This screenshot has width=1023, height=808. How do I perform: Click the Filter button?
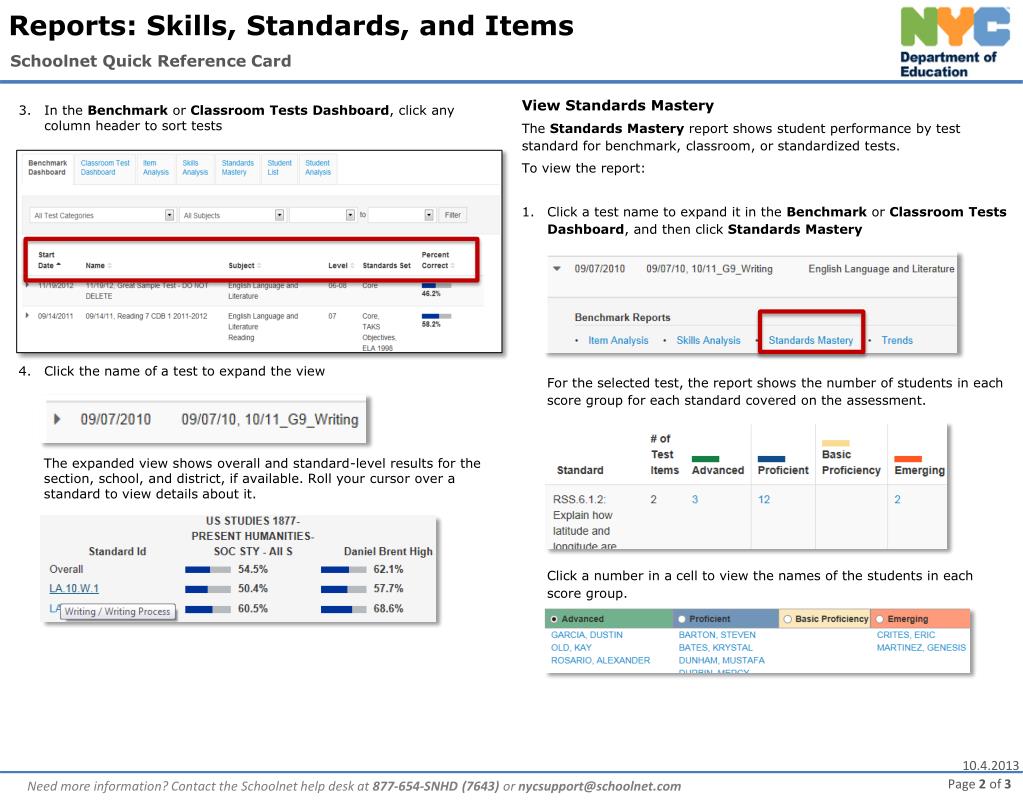pos(452,215)
